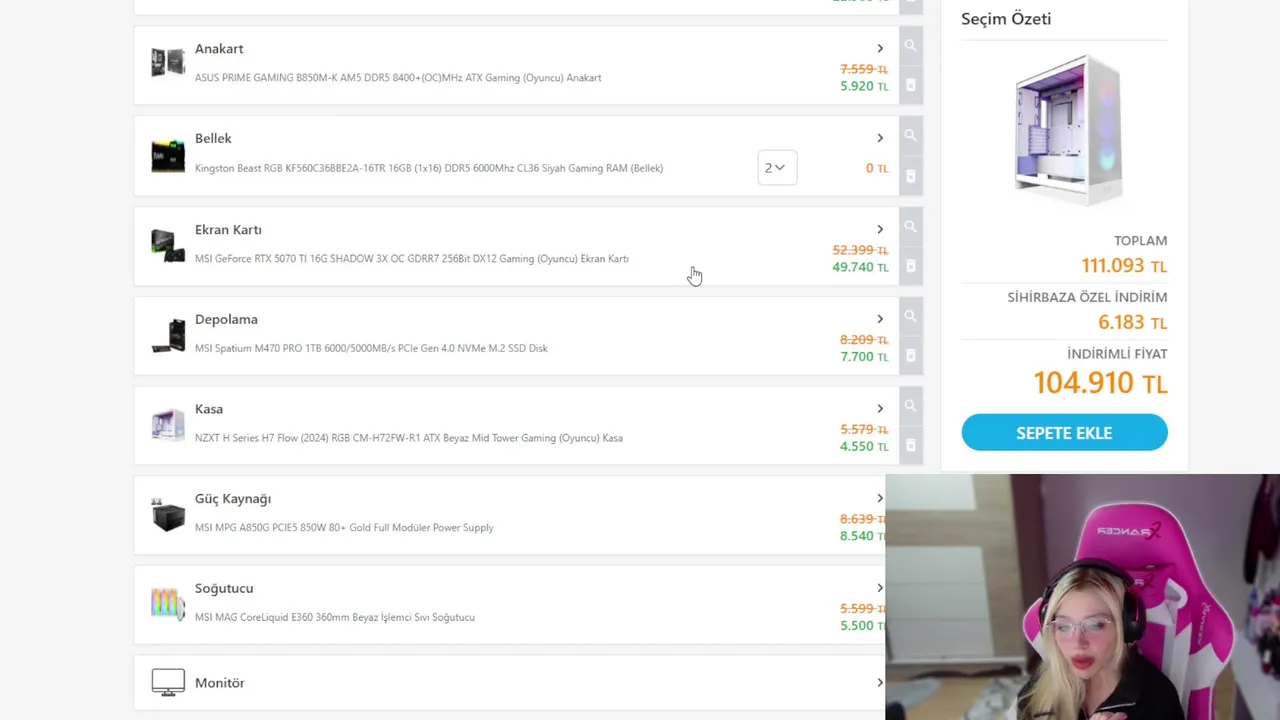Click the magnifier icon in Kasa row
The image size is (1280, 720).
910,406
